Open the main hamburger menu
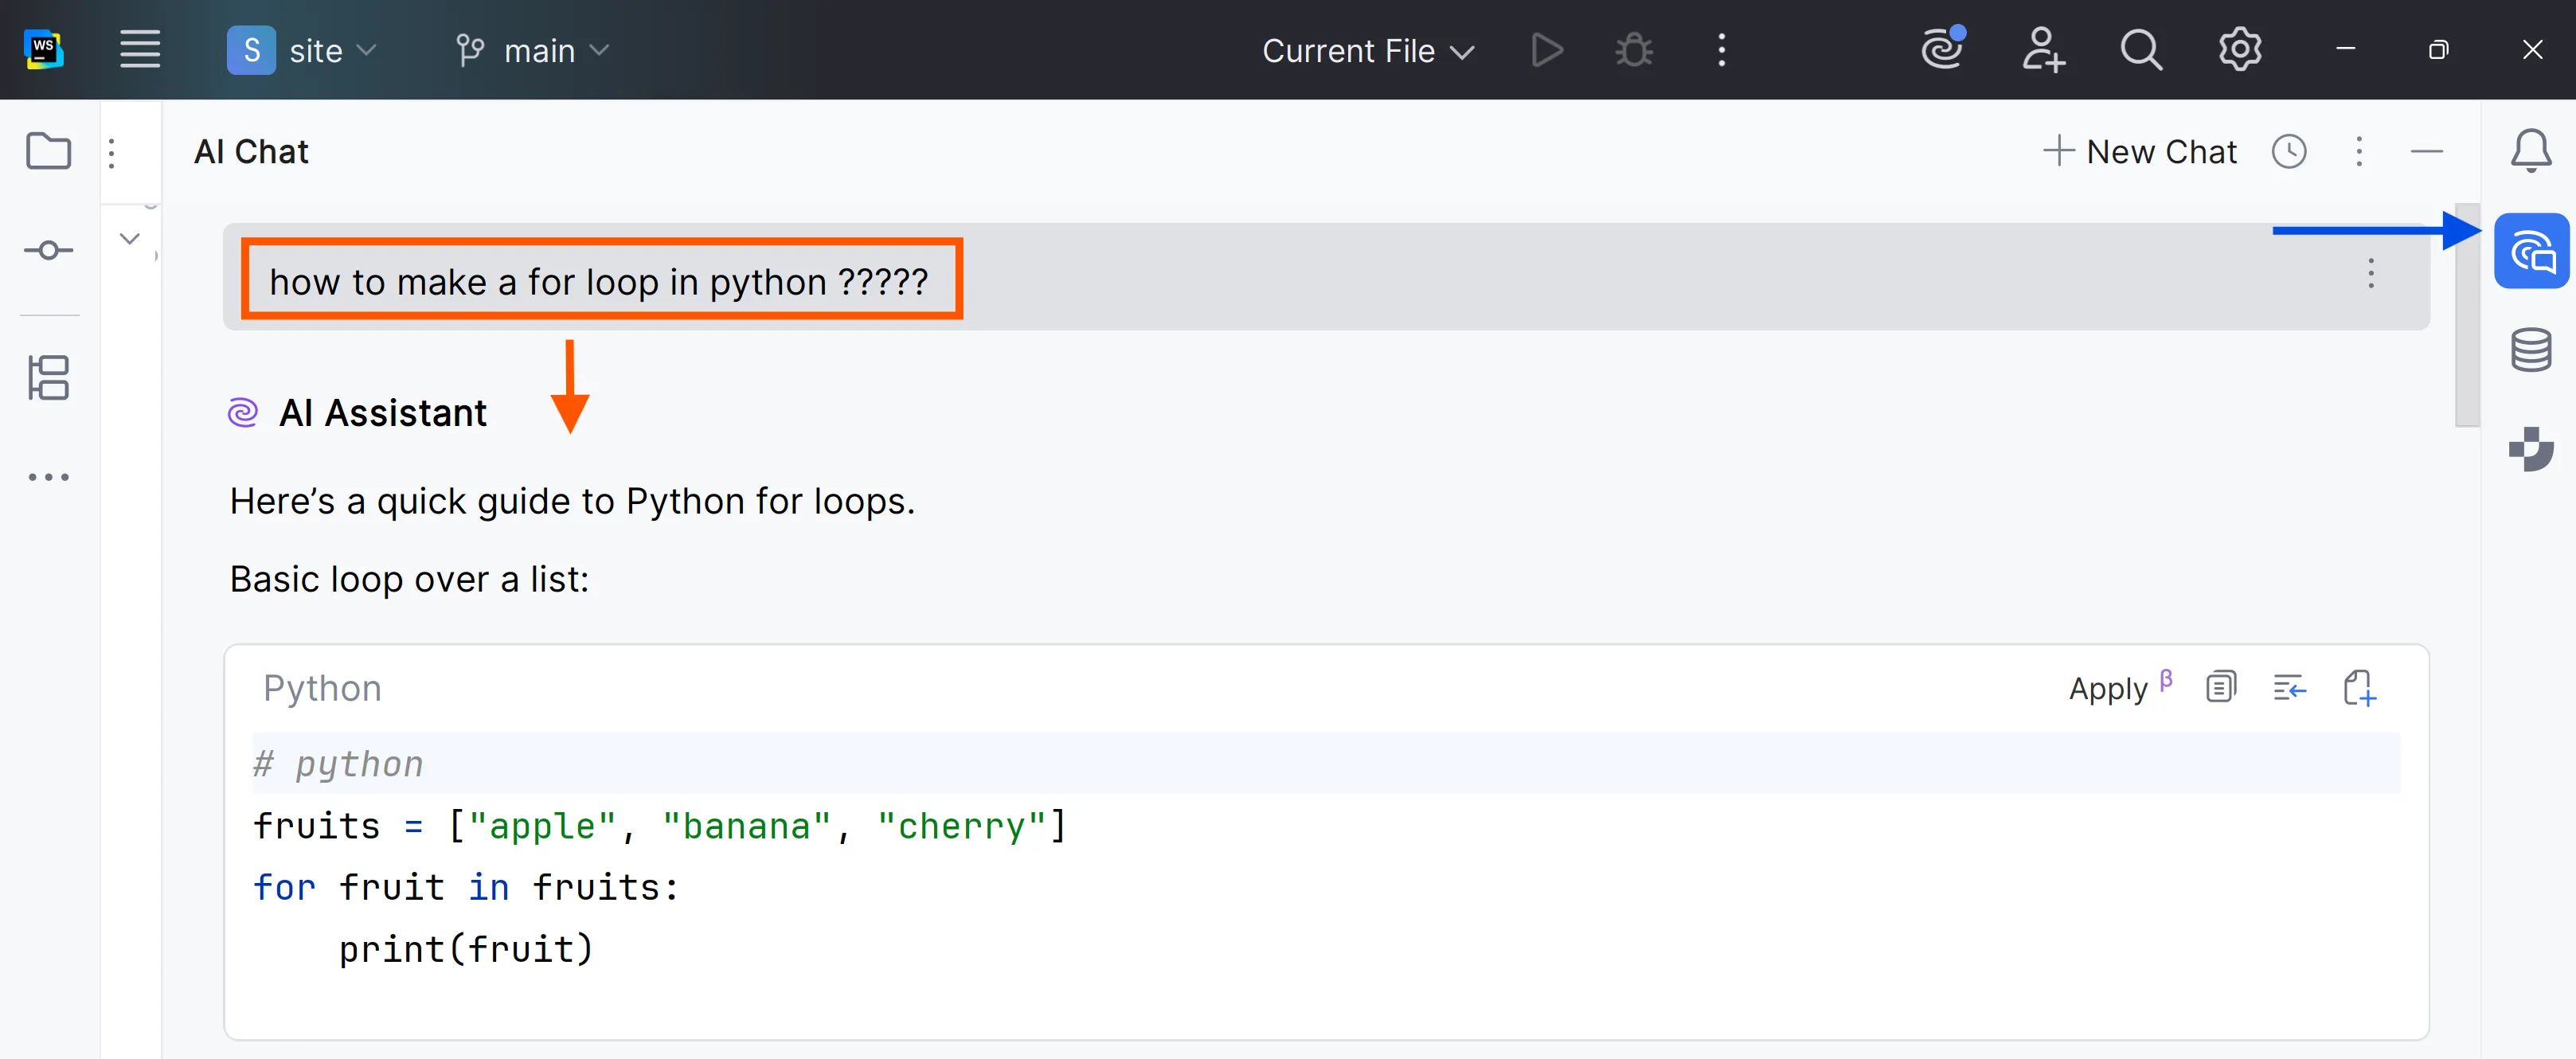2576x1059 pixels. coord(139,49)
